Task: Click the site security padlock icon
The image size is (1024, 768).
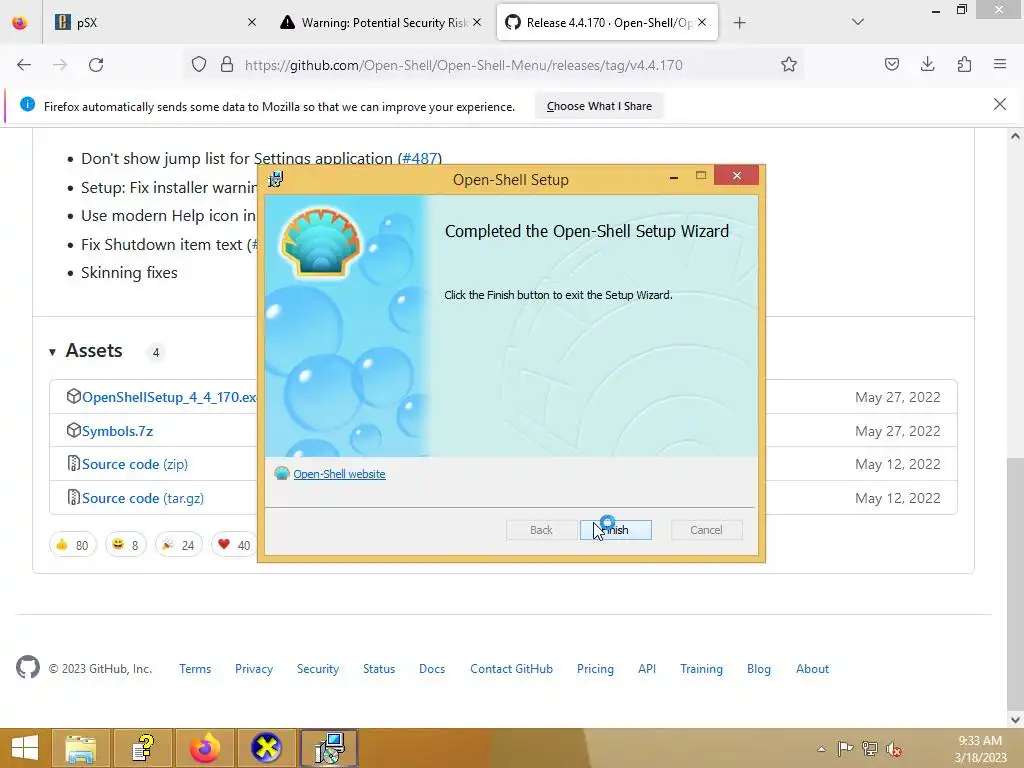Action: pos(227,65)
